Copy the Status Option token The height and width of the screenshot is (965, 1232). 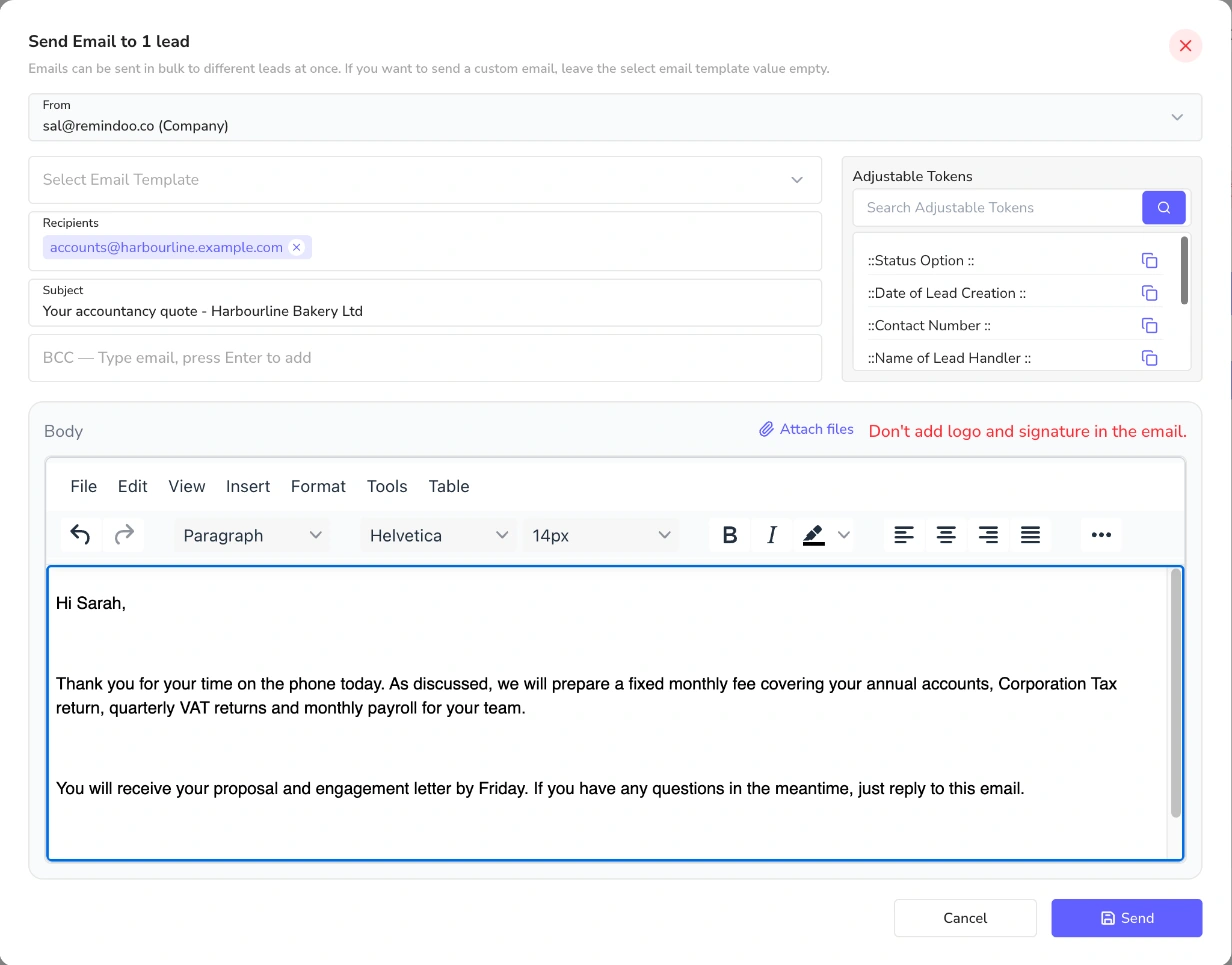pos(1150,260)
